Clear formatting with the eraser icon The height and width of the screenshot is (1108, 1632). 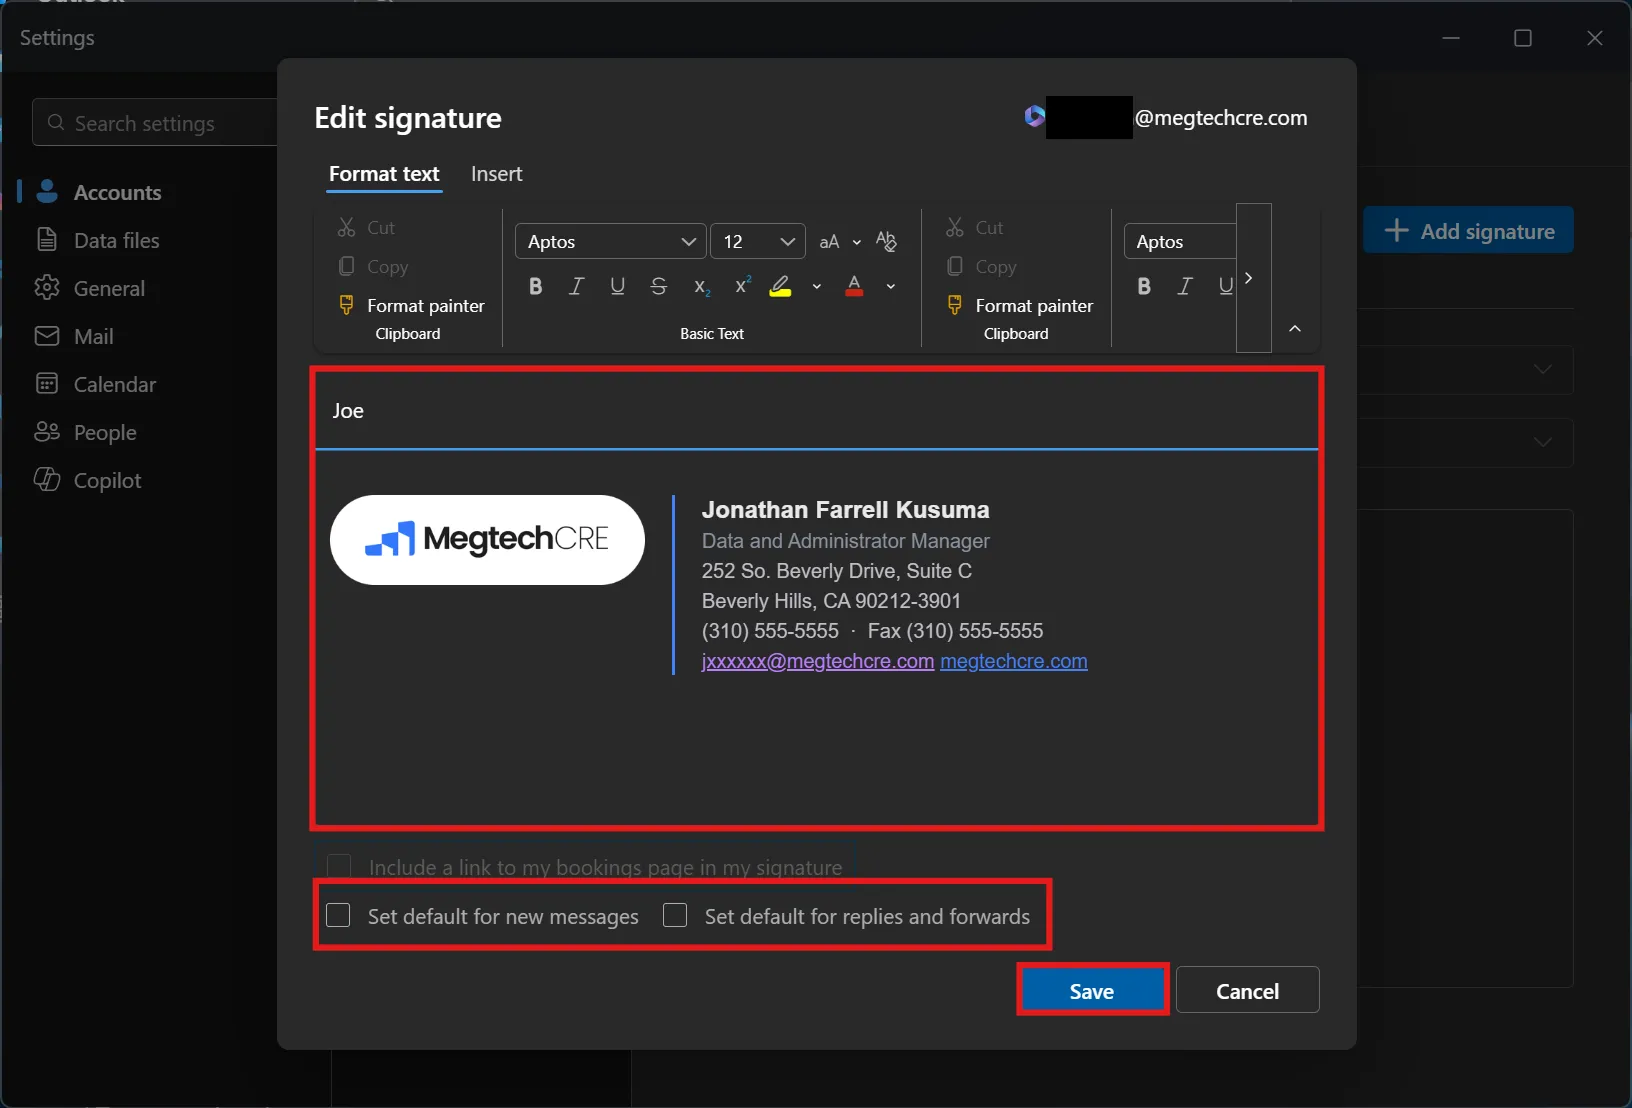[x=886, y=241]
